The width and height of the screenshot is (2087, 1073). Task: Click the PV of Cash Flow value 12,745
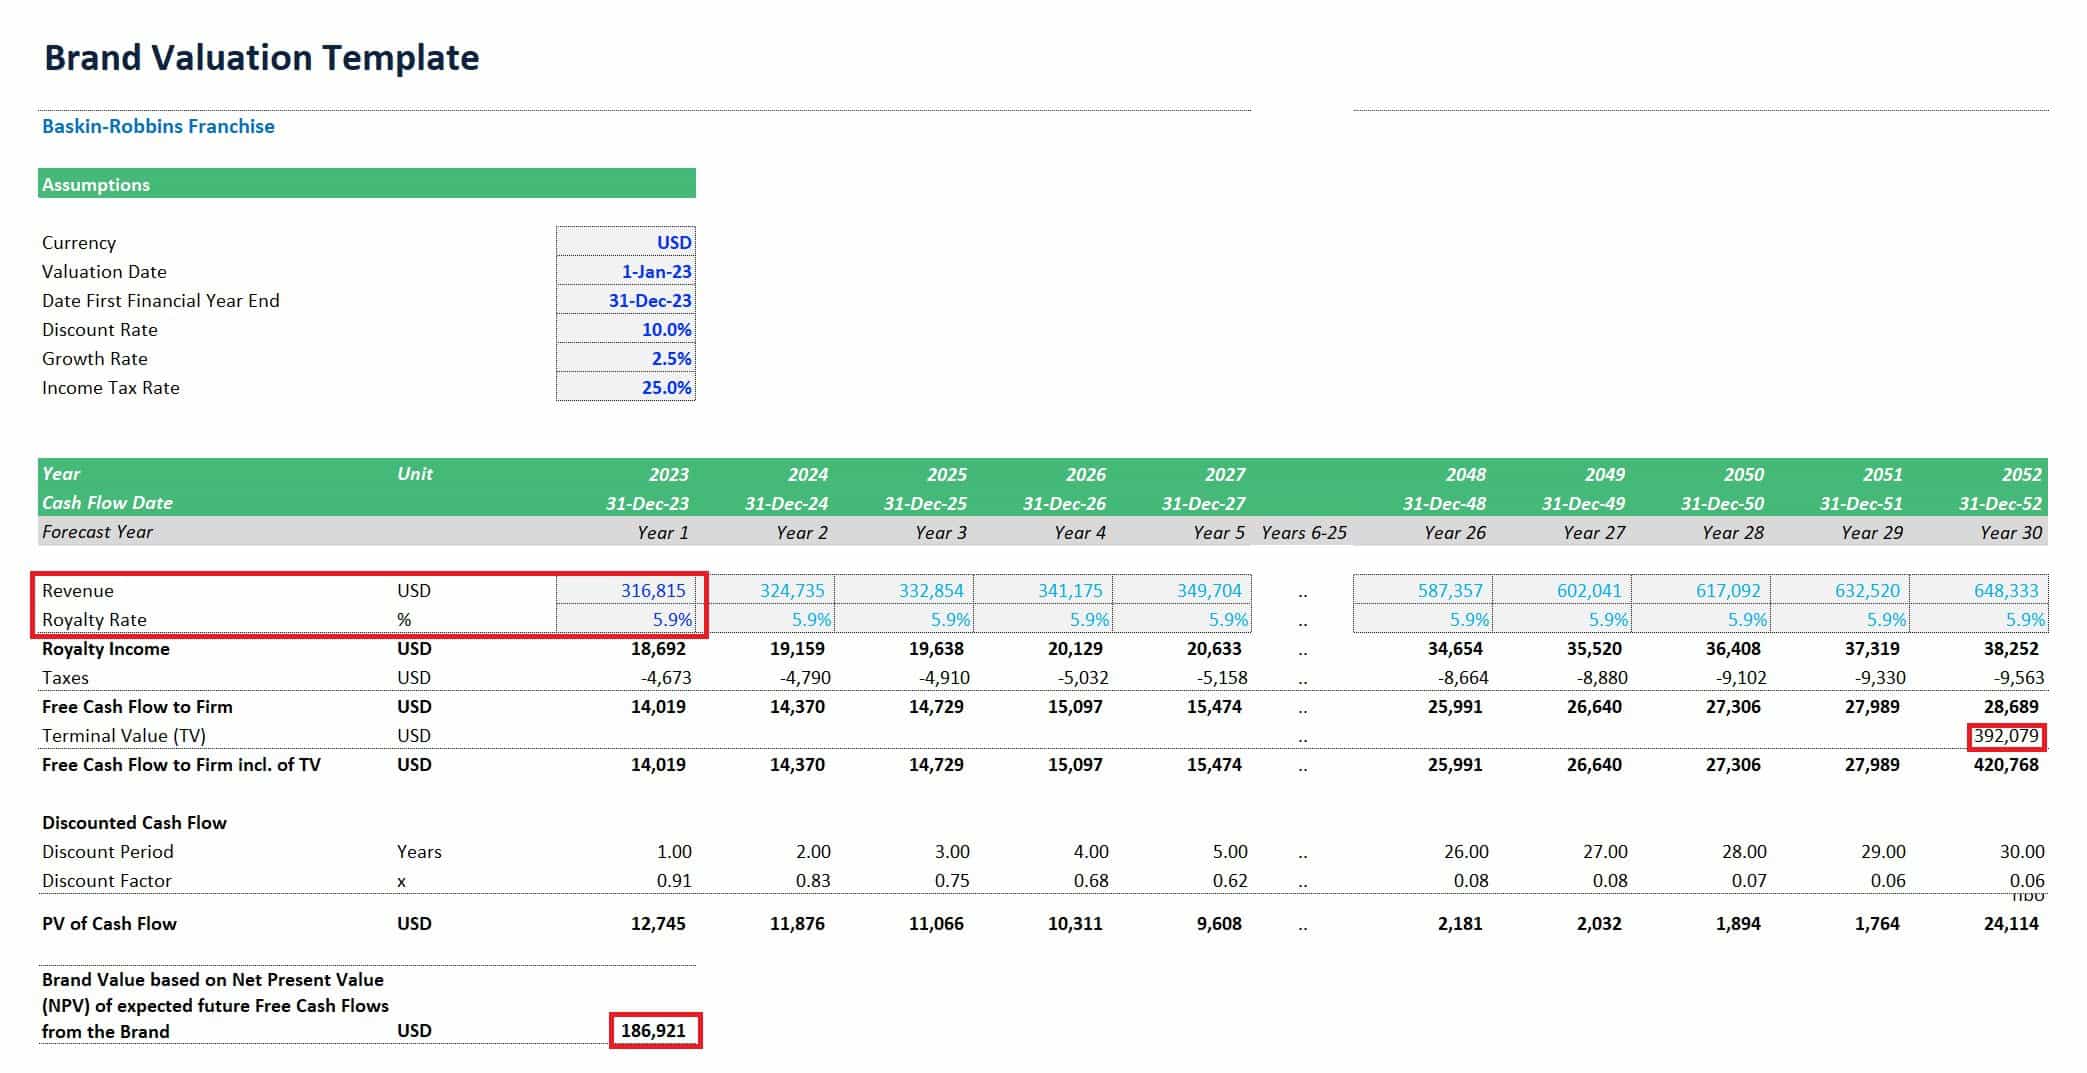click(658, 923)
